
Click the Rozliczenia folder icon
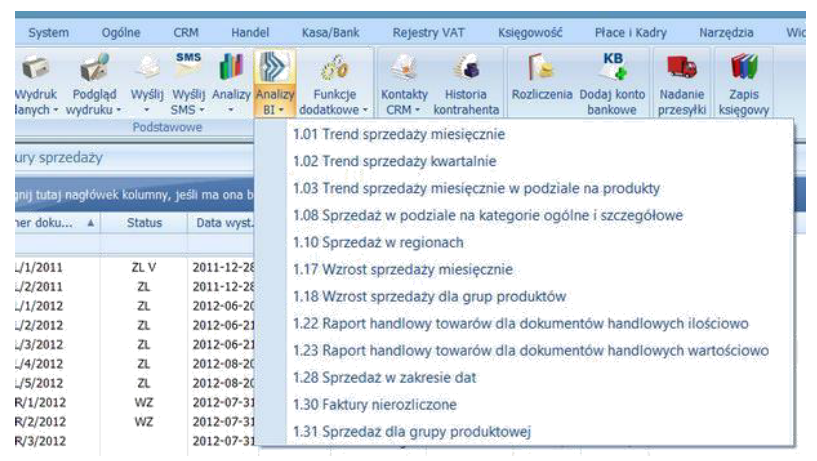point(541,72)
